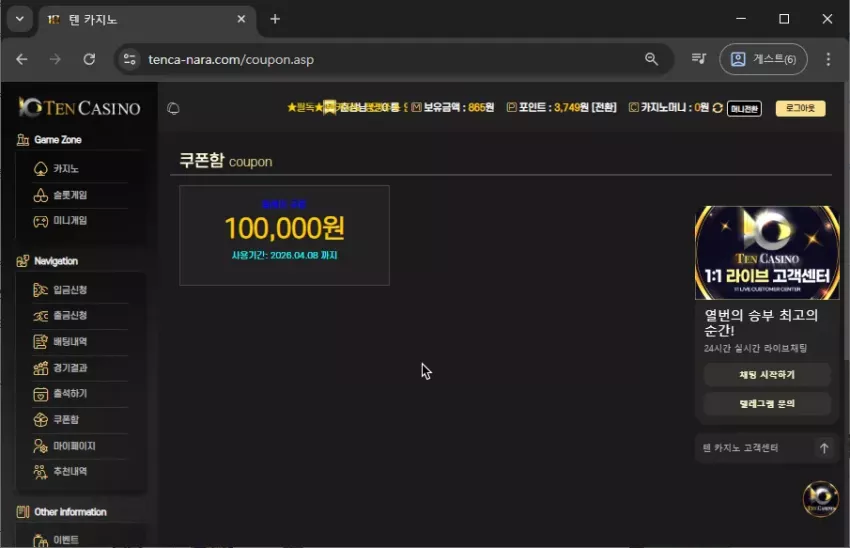Click the Other Information section header
The width and height of the screenshot is (850, 548).
[70, 512]
